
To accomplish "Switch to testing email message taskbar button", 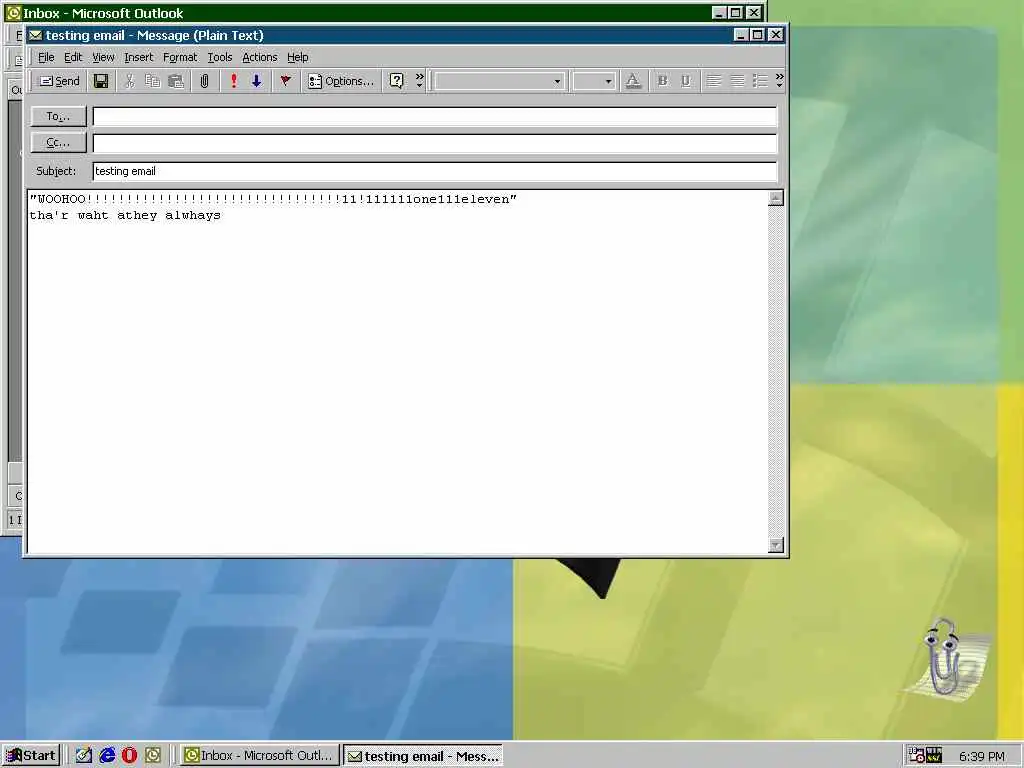I will click(x=423, y=756).
